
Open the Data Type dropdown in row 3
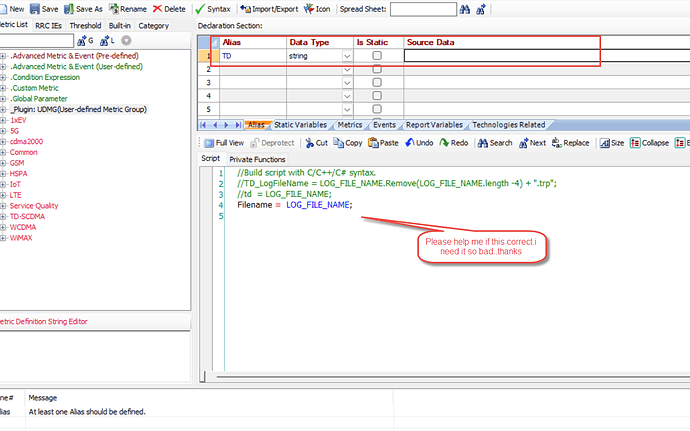tap(347, 83)
